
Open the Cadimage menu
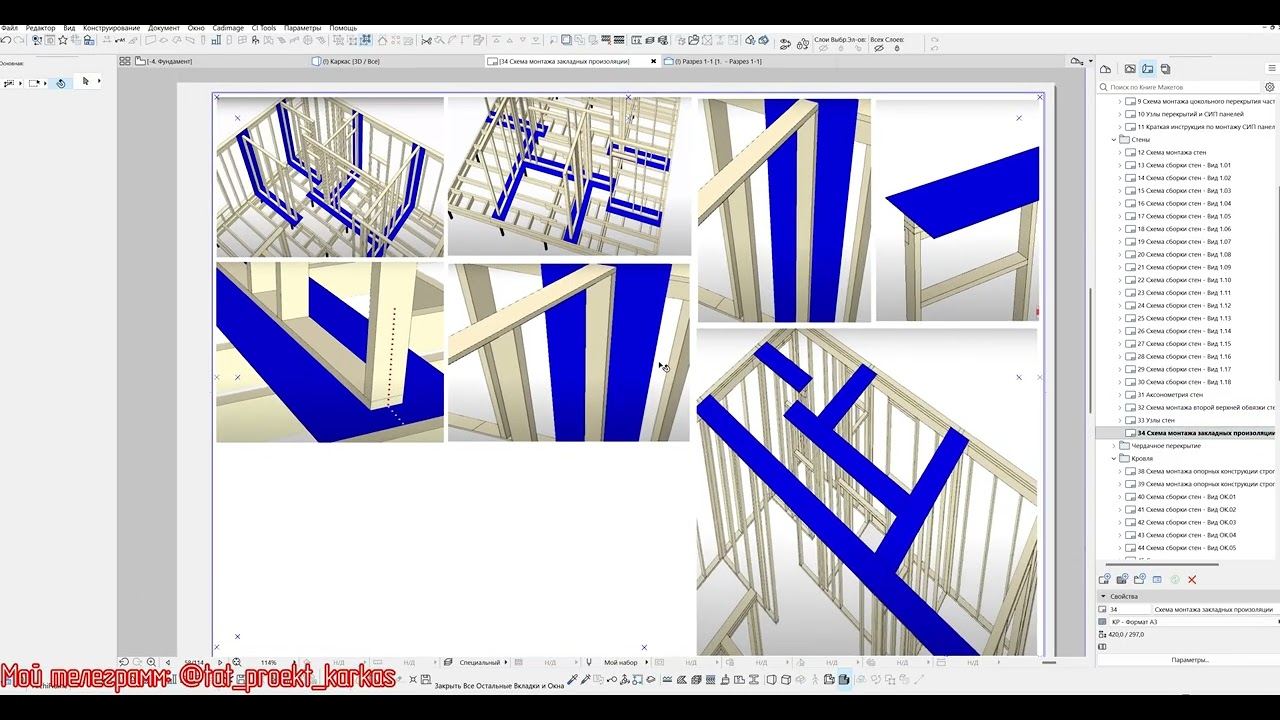pos(228,28)
